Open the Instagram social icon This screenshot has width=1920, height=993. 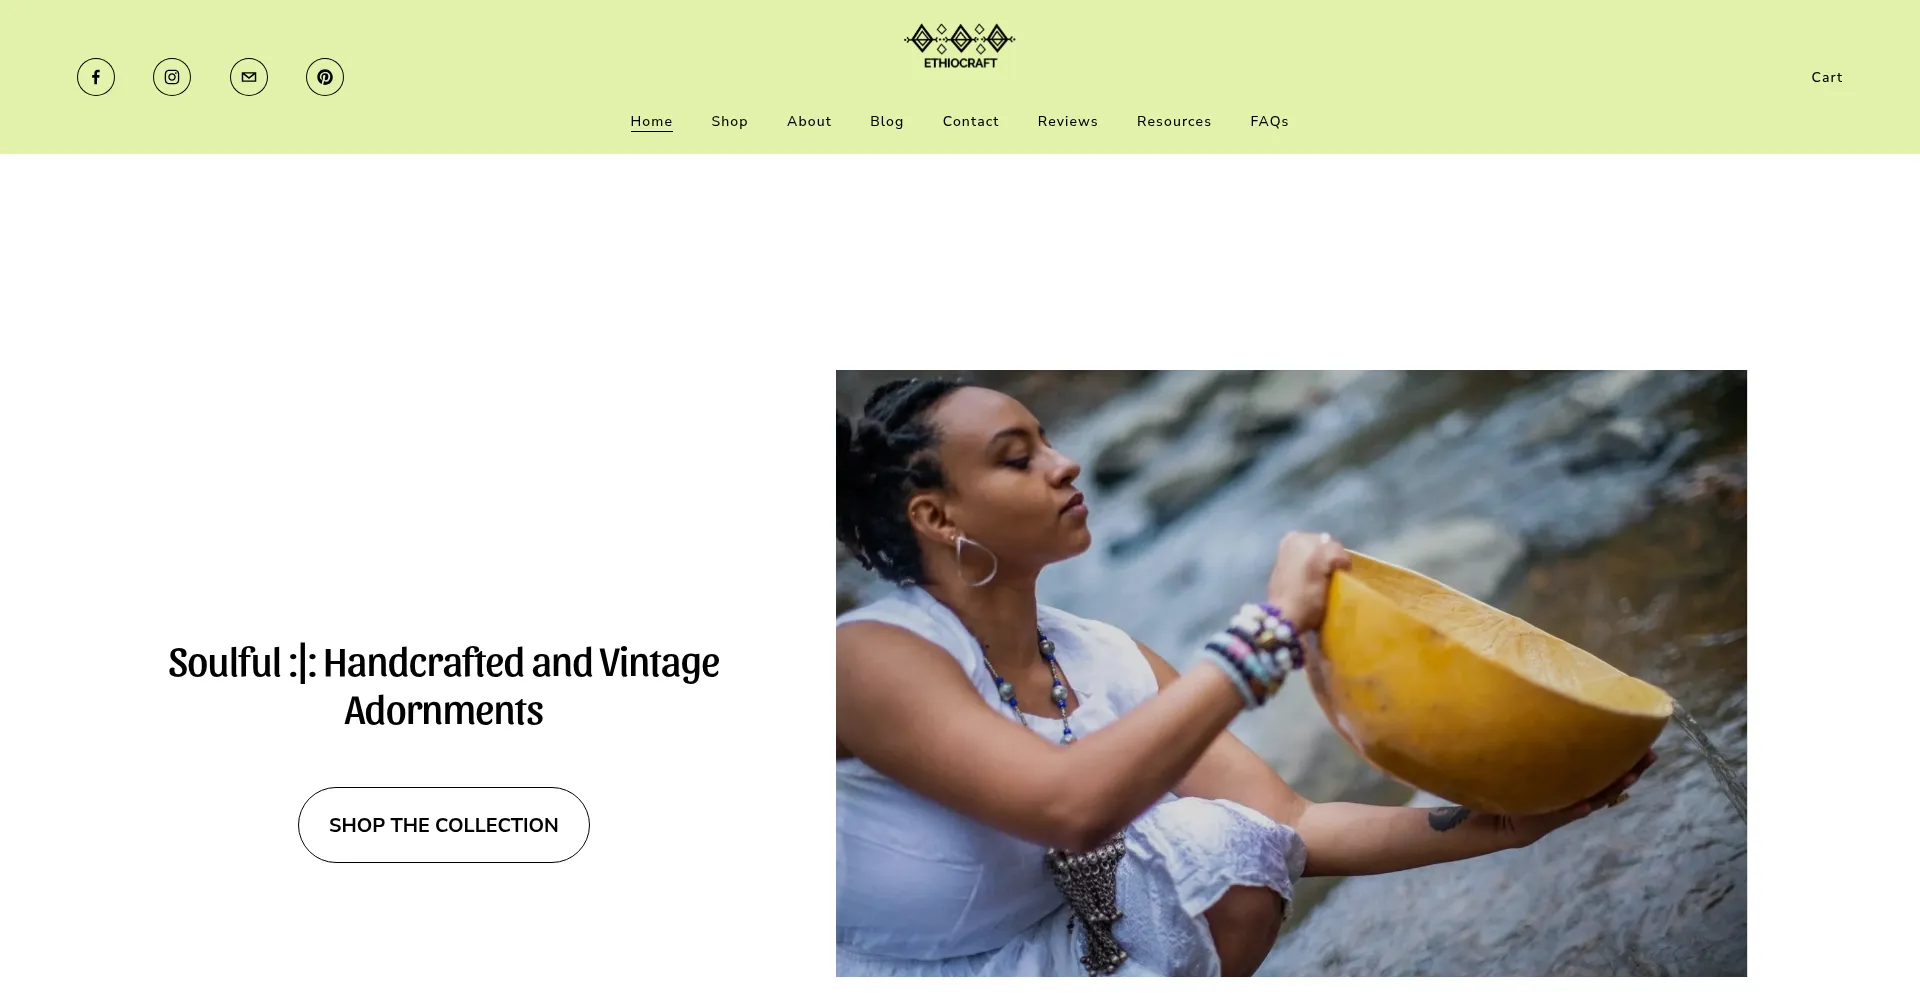click(x=172, y=77)
